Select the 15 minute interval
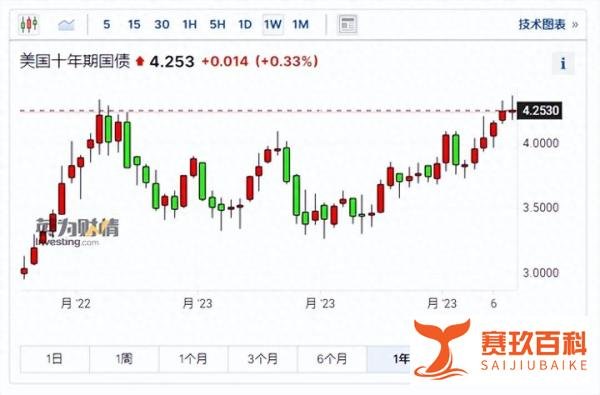Image resolution: width=600 pixels, height=395 pixels. click(x=134, y=25)
